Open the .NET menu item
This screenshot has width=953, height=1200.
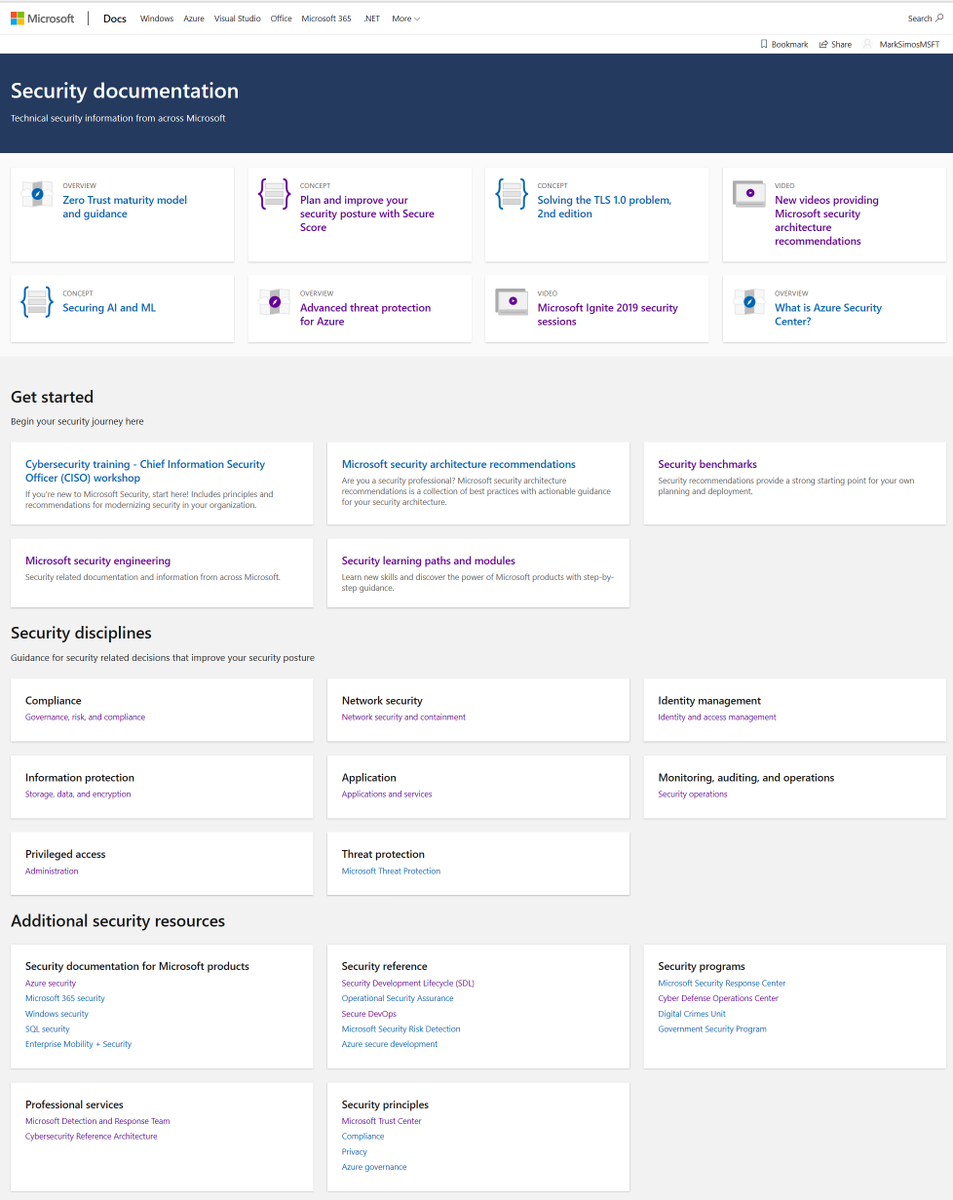[372, 18]
